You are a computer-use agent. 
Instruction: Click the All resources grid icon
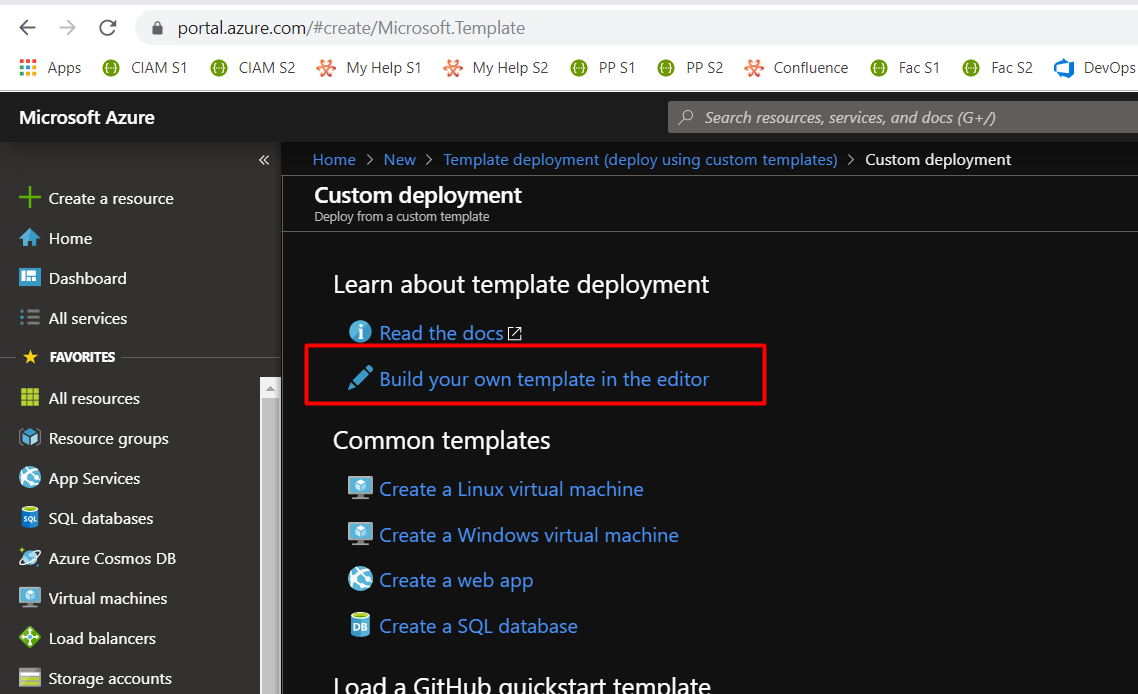point(30,397)
